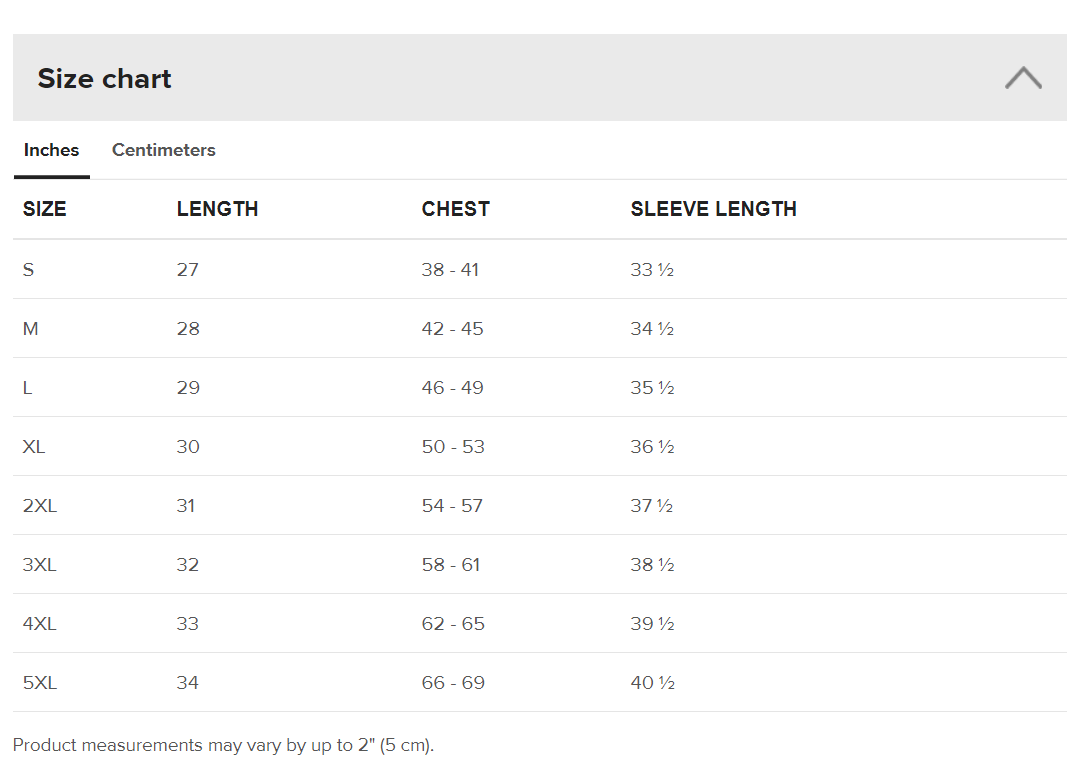Select the L size row
This screenshot has width=1085, height=767.
(x=540, y=387)
